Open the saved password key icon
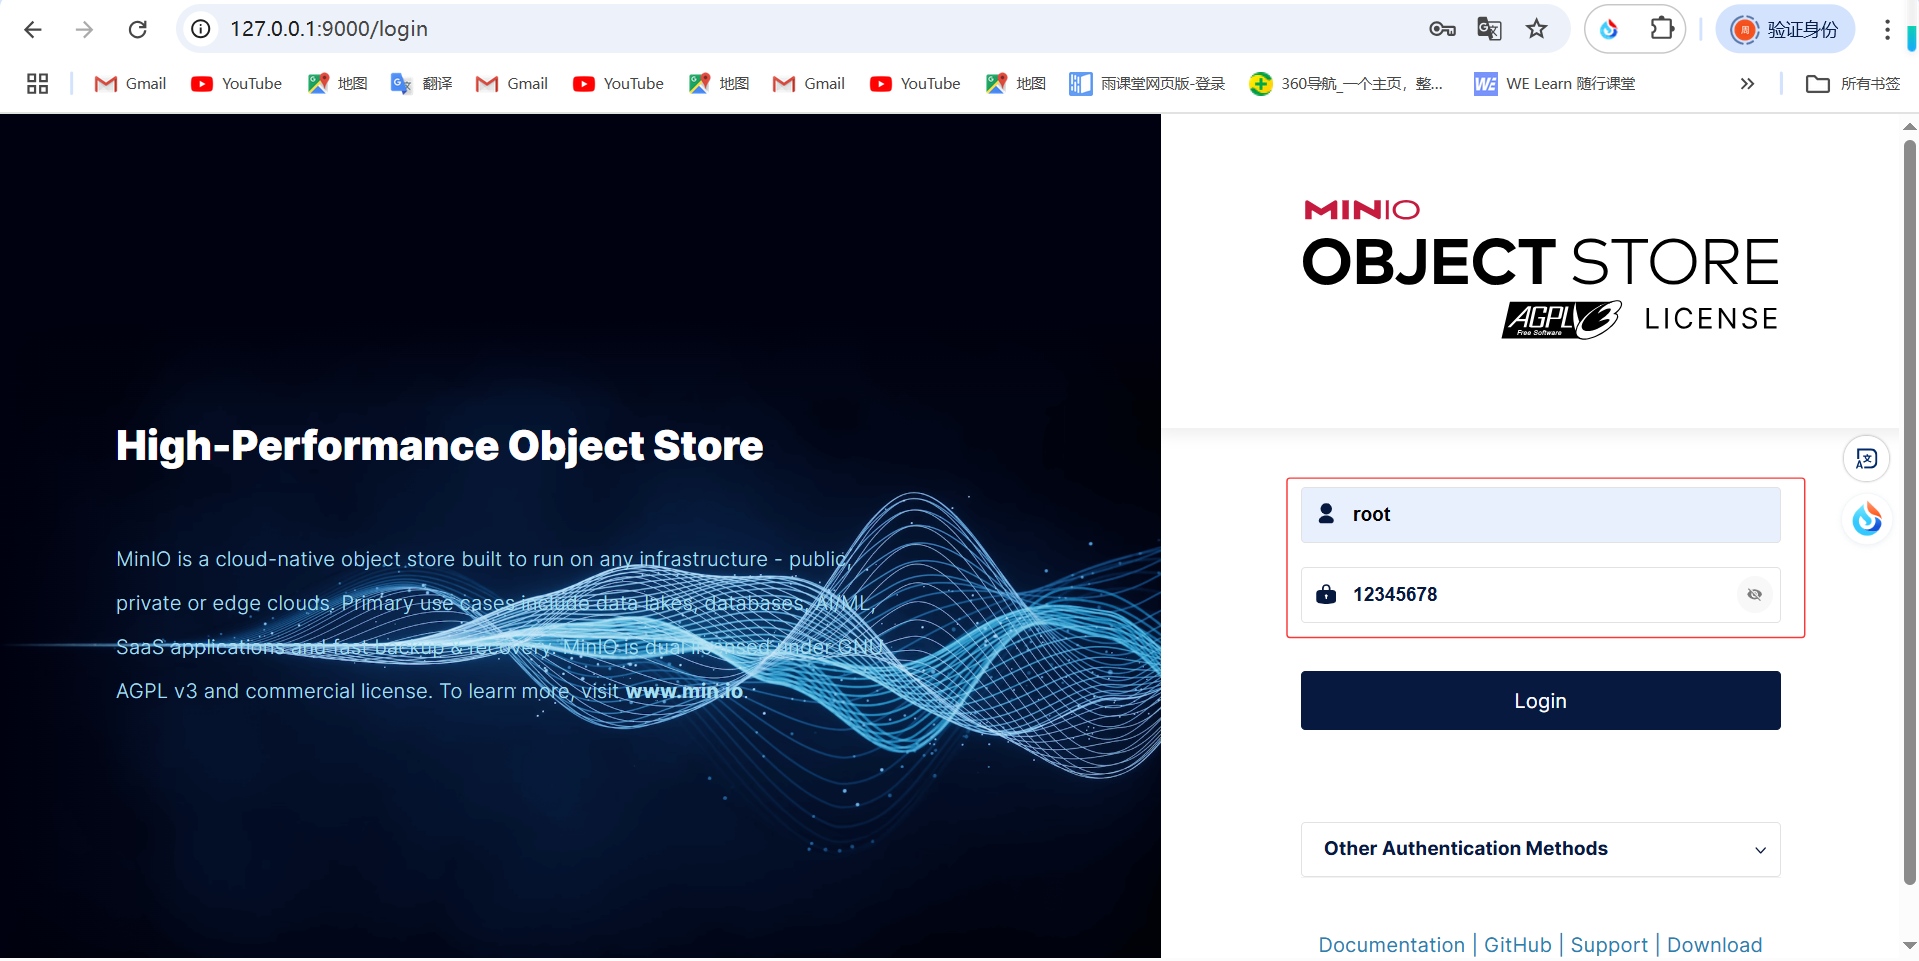The image size is (1919, 961). [x=1442, y=29]
